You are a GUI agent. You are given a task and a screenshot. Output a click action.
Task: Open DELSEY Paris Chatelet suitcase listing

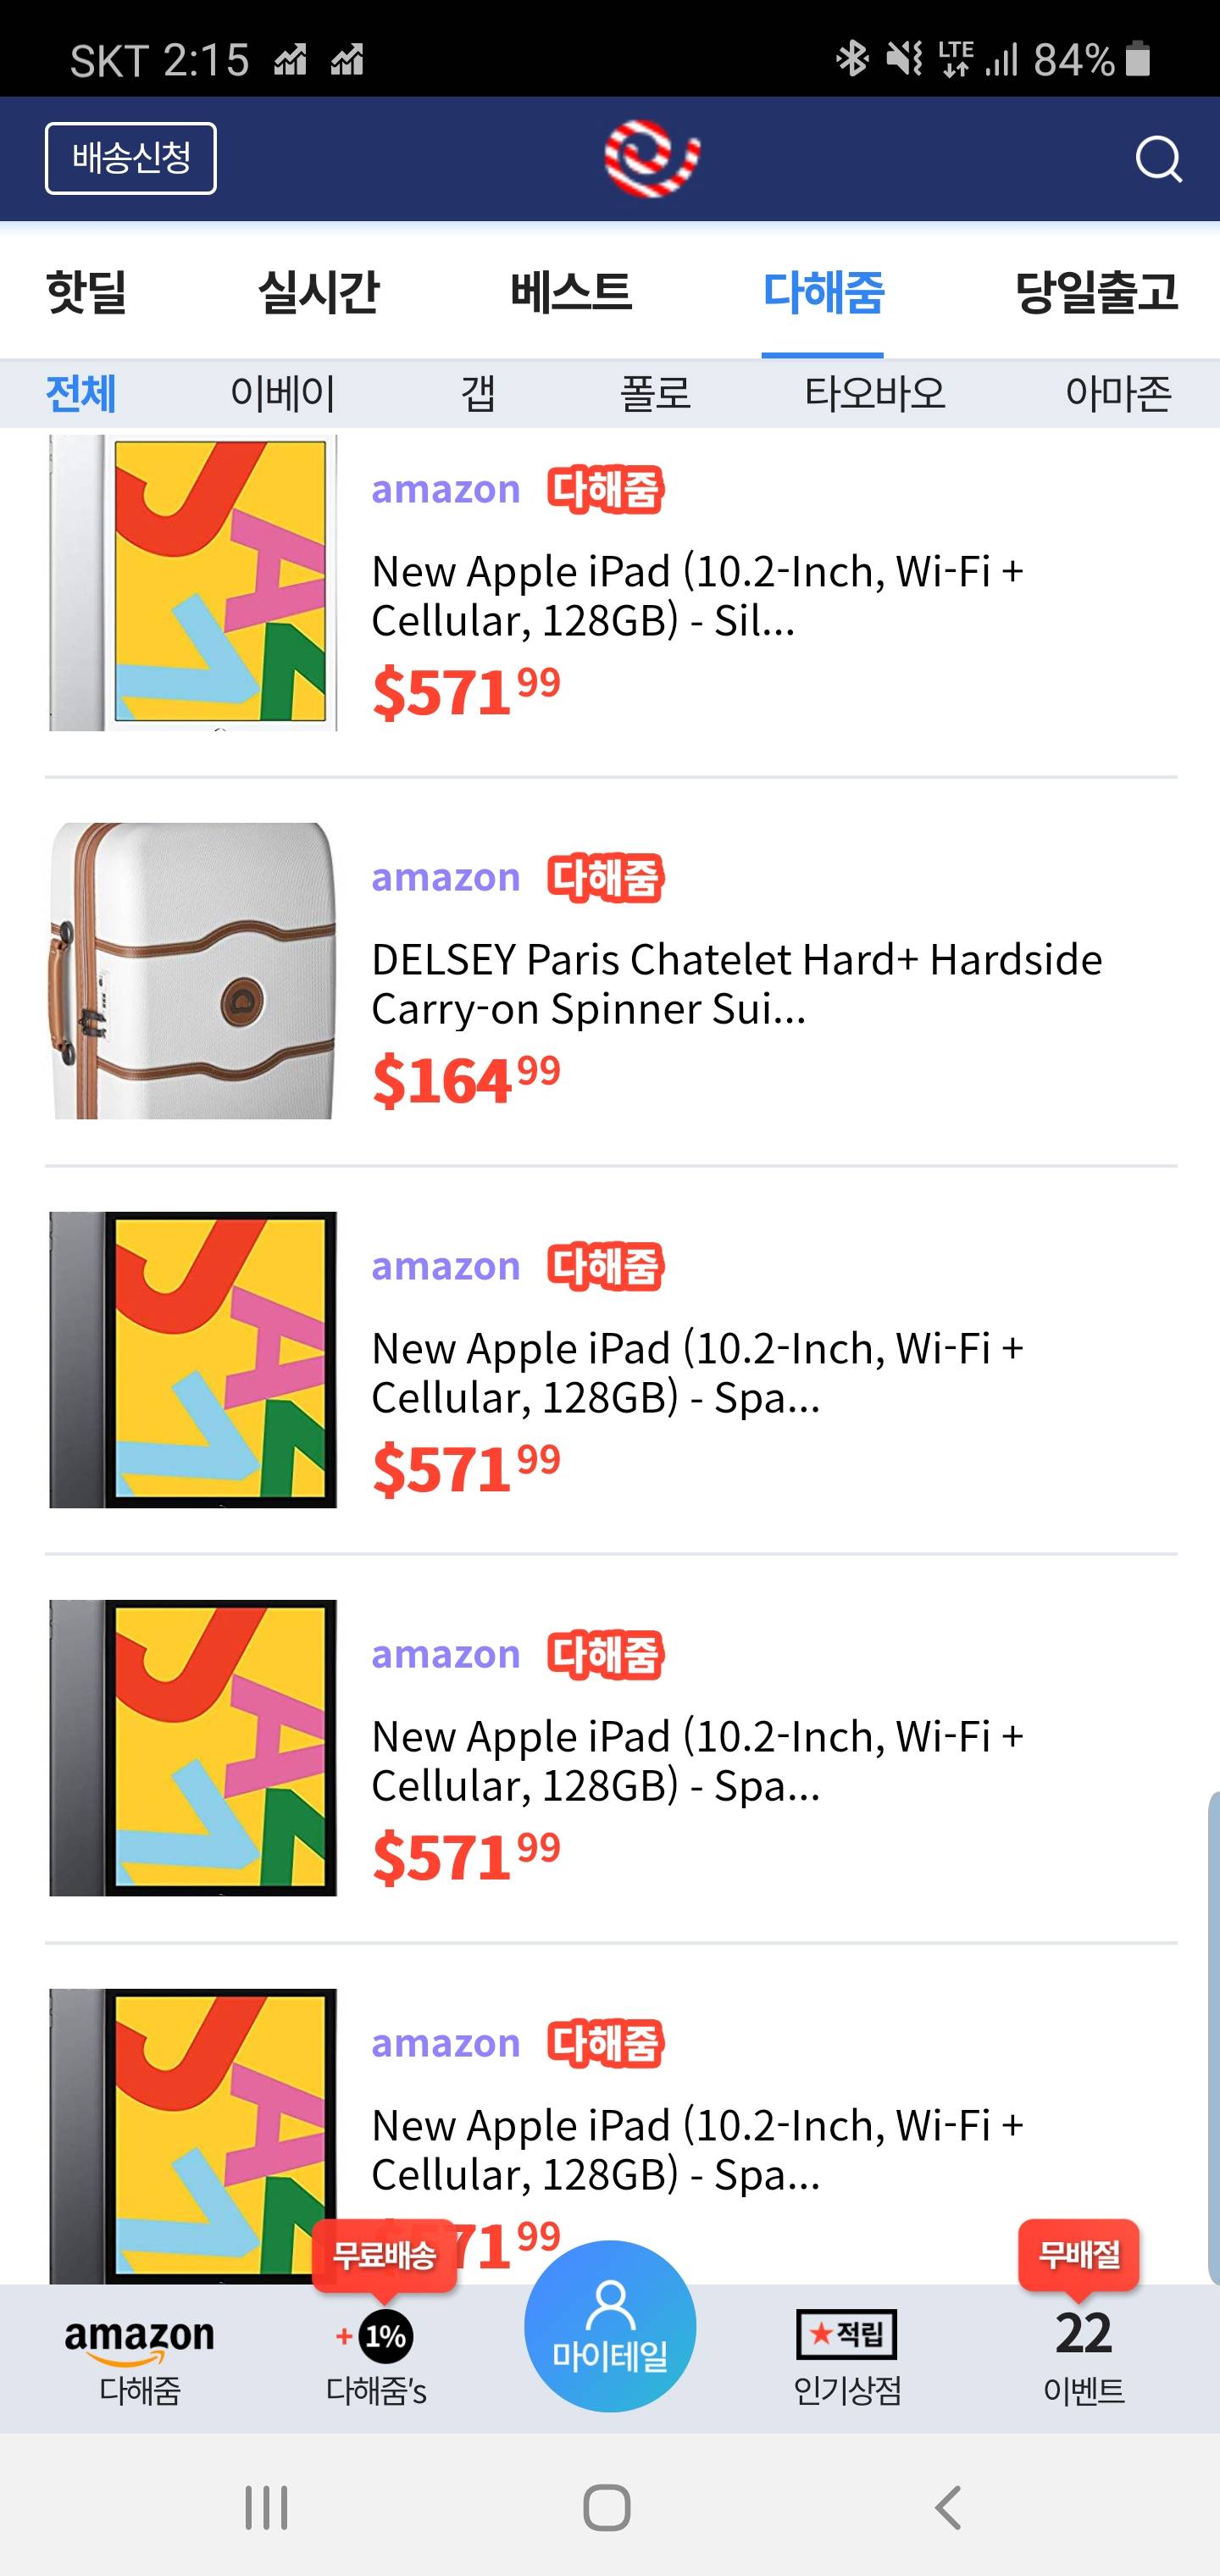[x=737, y=983]
